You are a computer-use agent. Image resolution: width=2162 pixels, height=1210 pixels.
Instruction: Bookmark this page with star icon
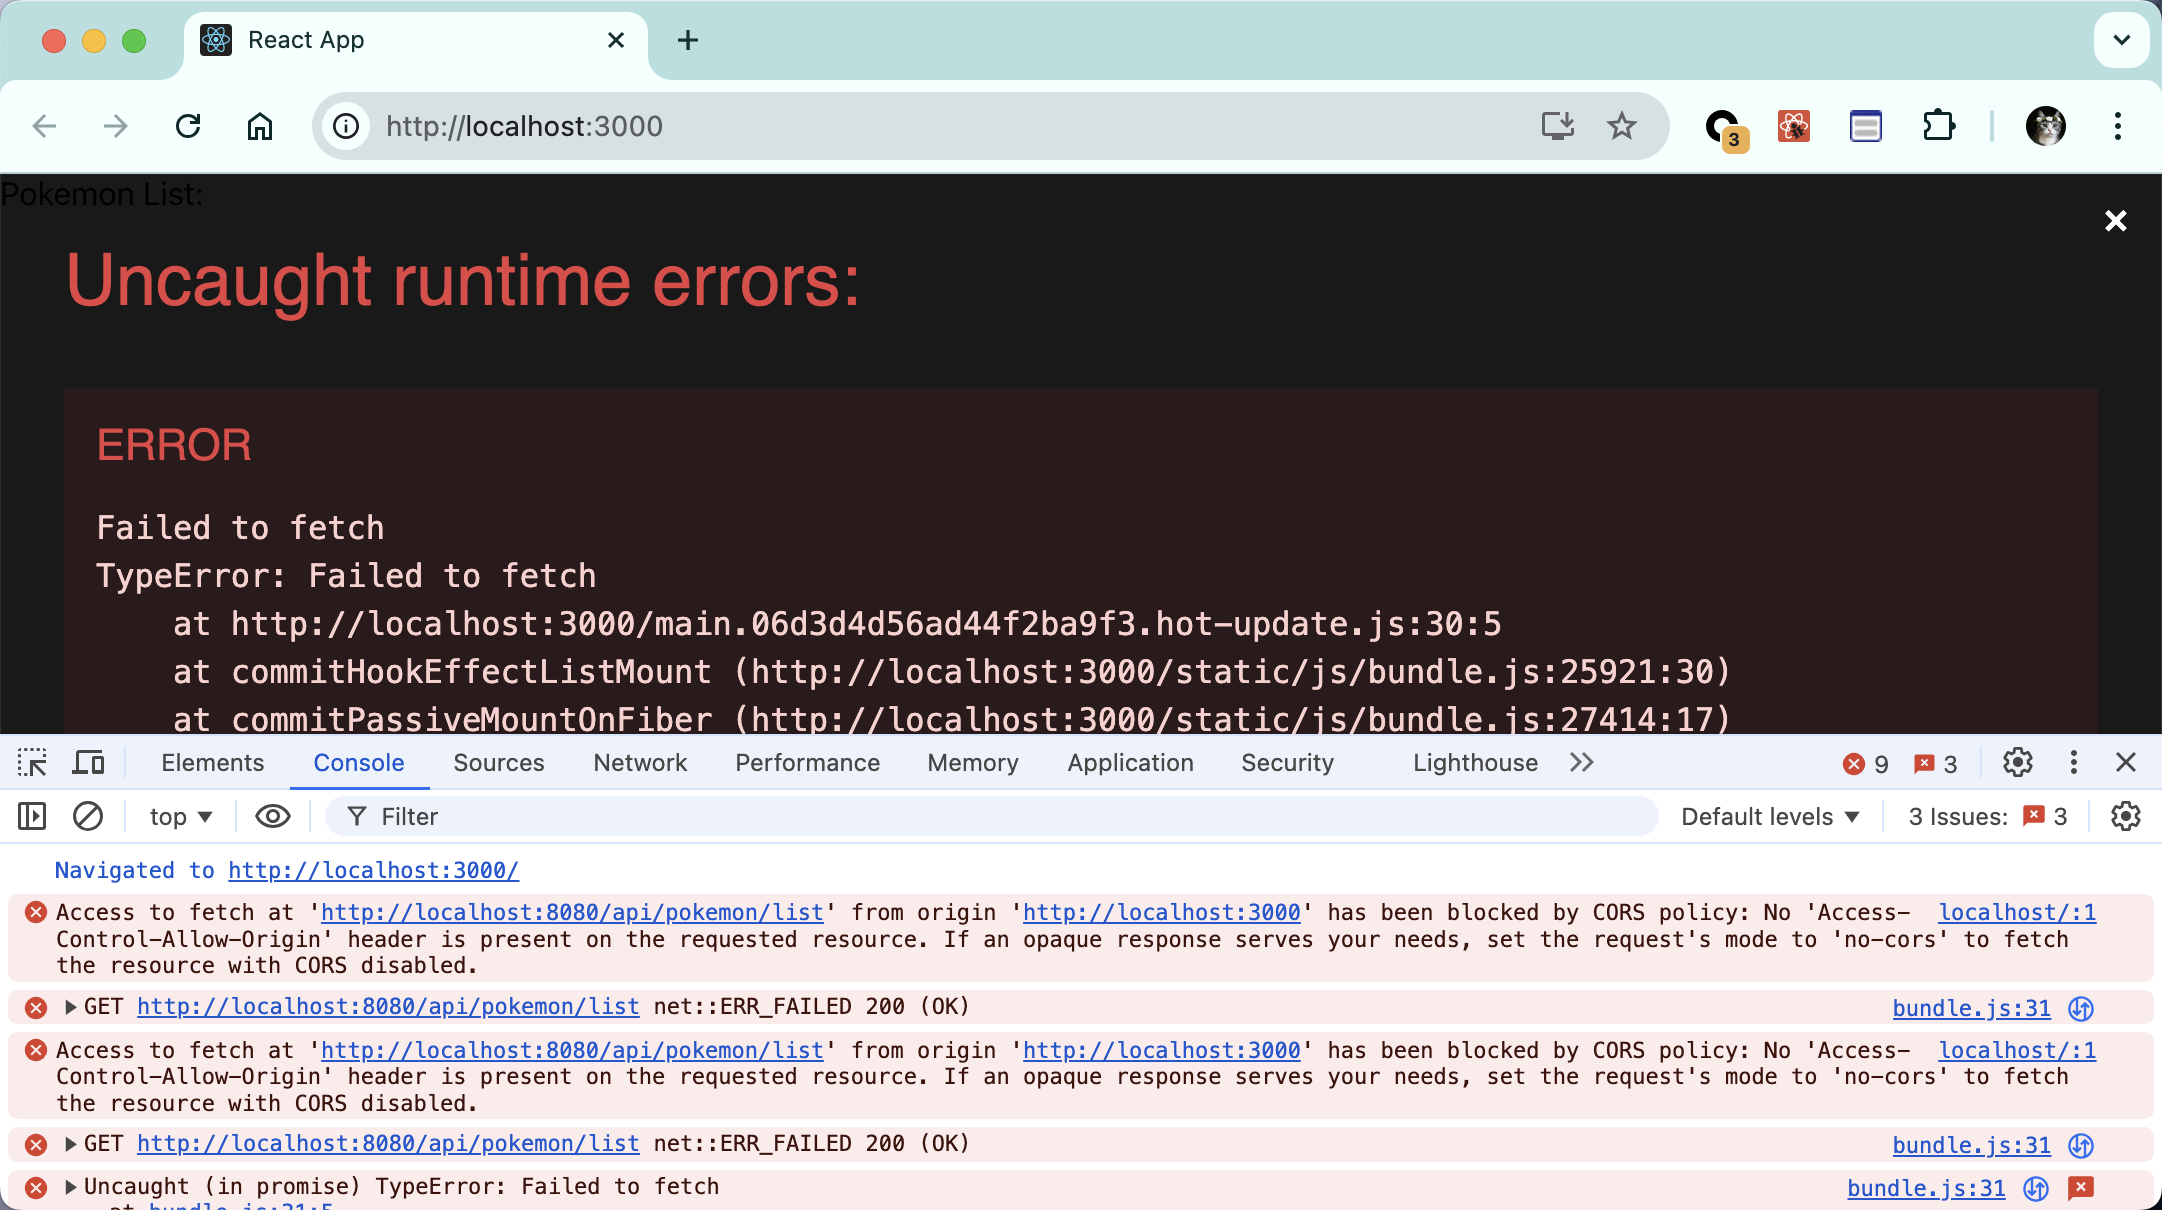point(1621,126)
